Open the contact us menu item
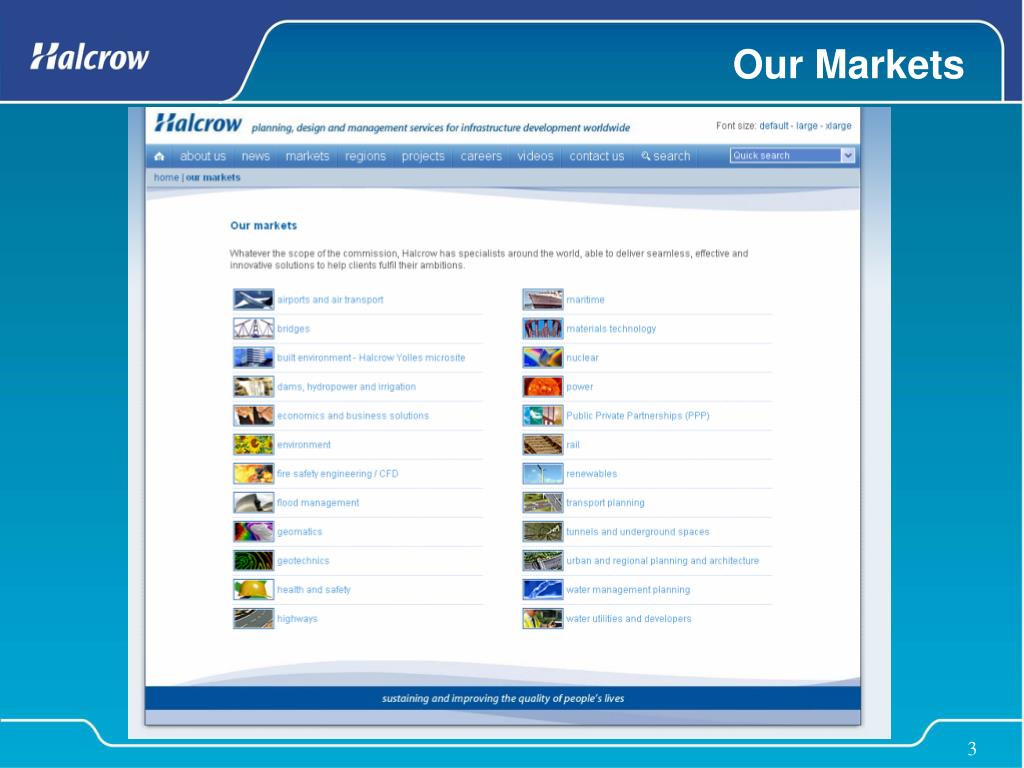 [x=597, y=156]
